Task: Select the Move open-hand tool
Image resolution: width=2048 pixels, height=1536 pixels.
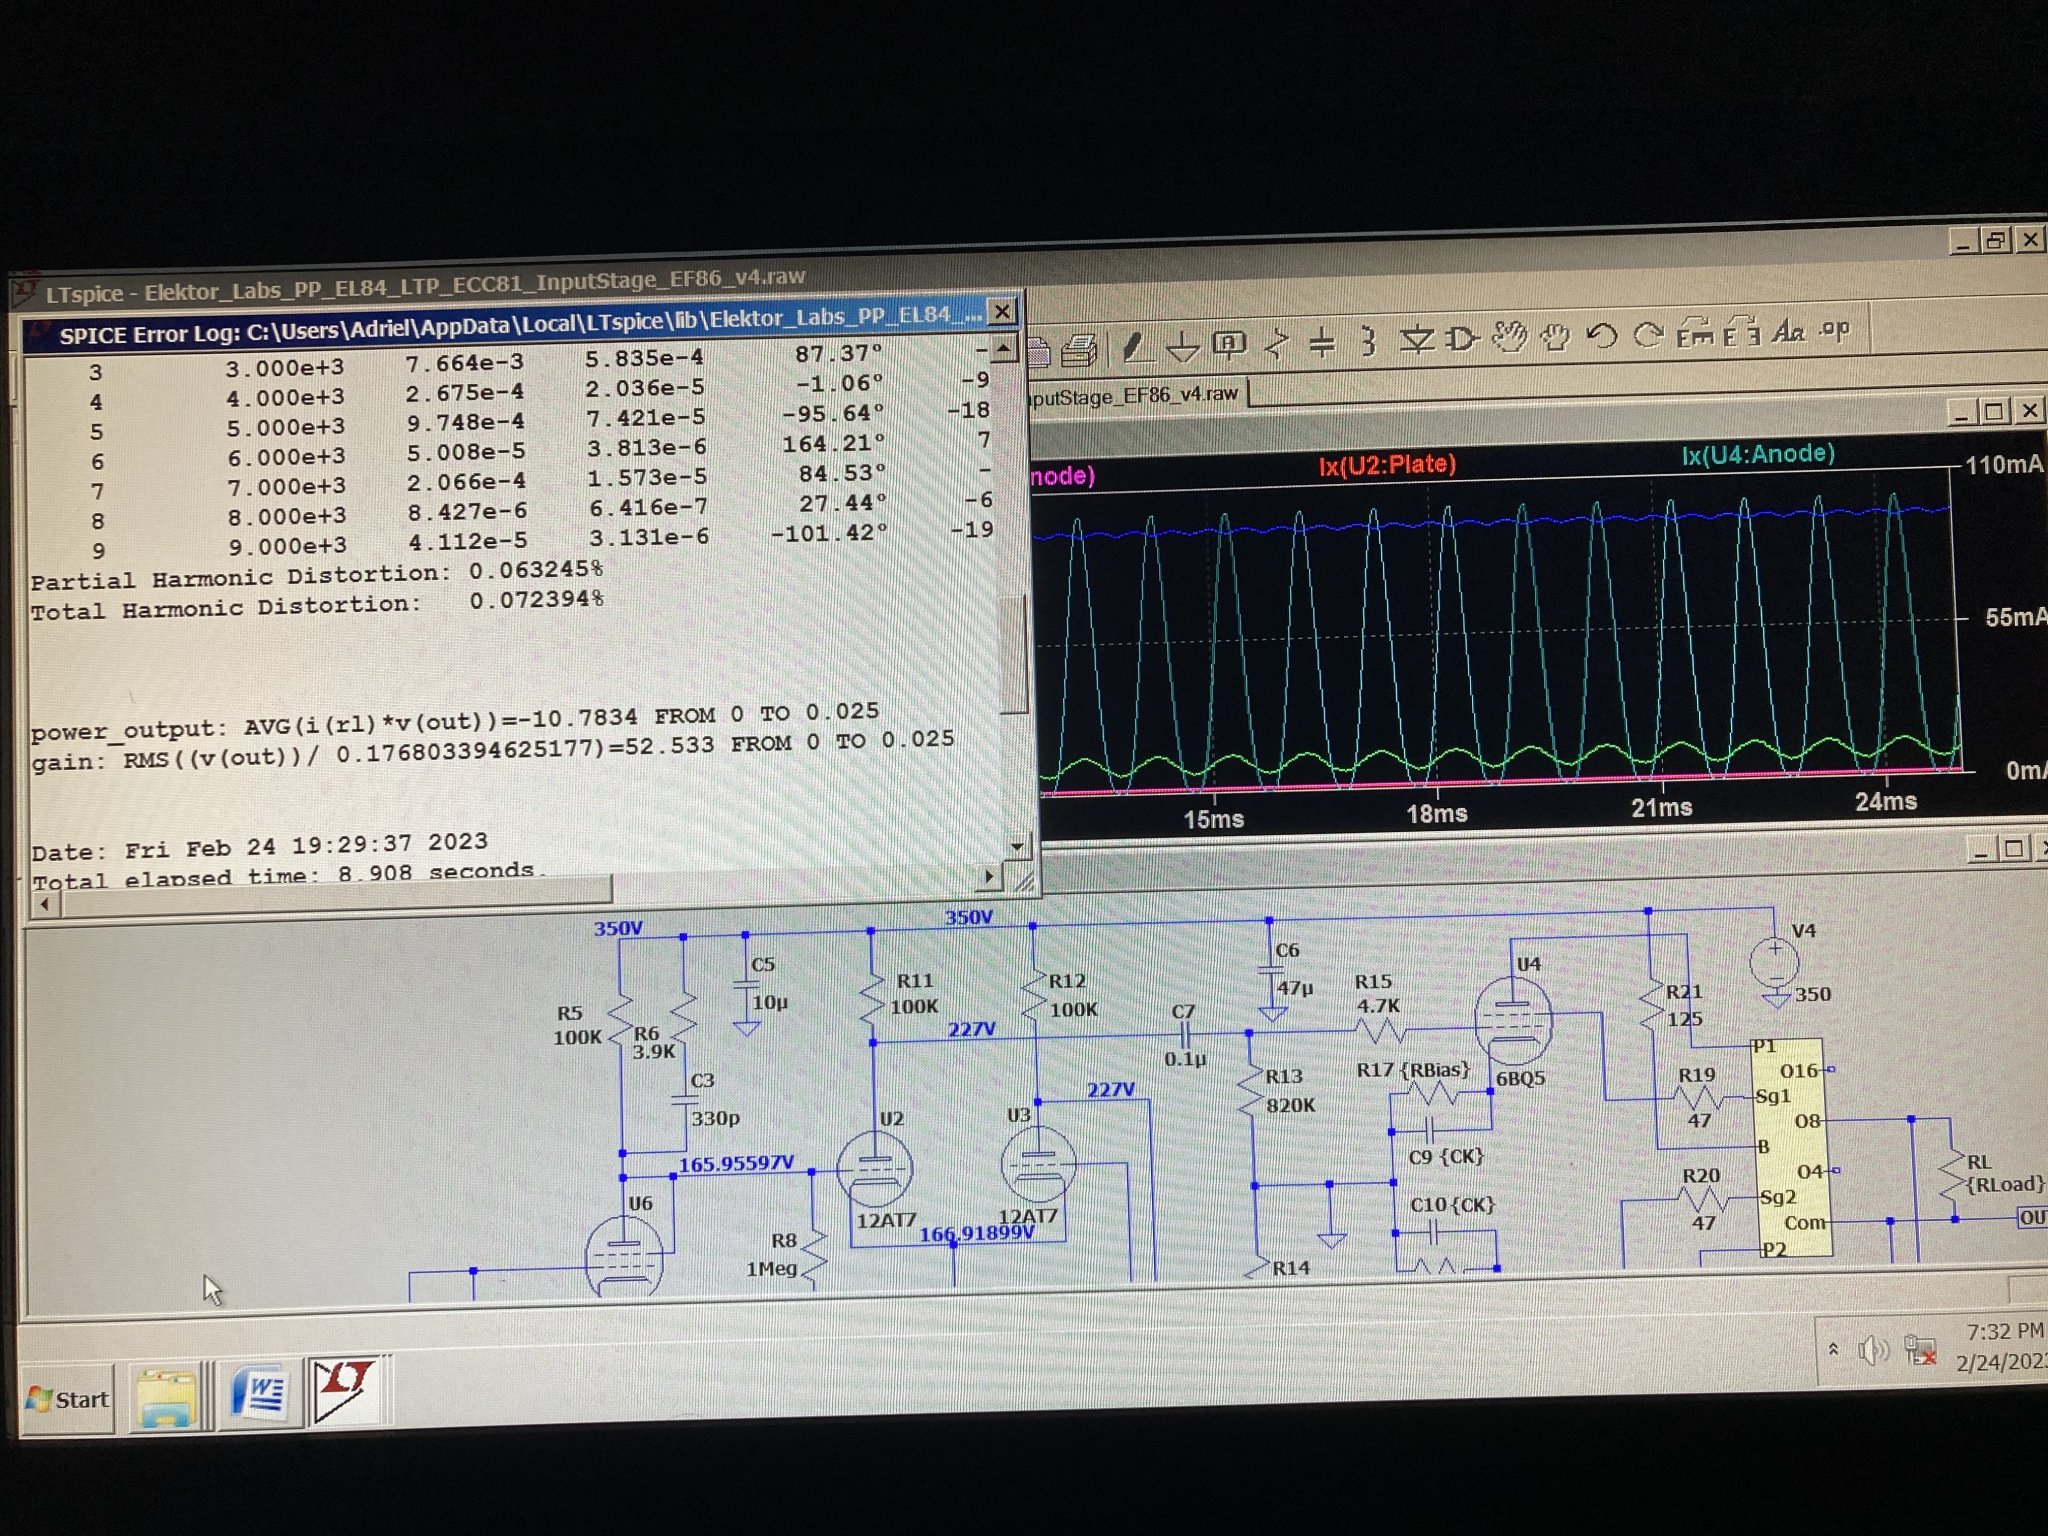Action: (1509, 338)
